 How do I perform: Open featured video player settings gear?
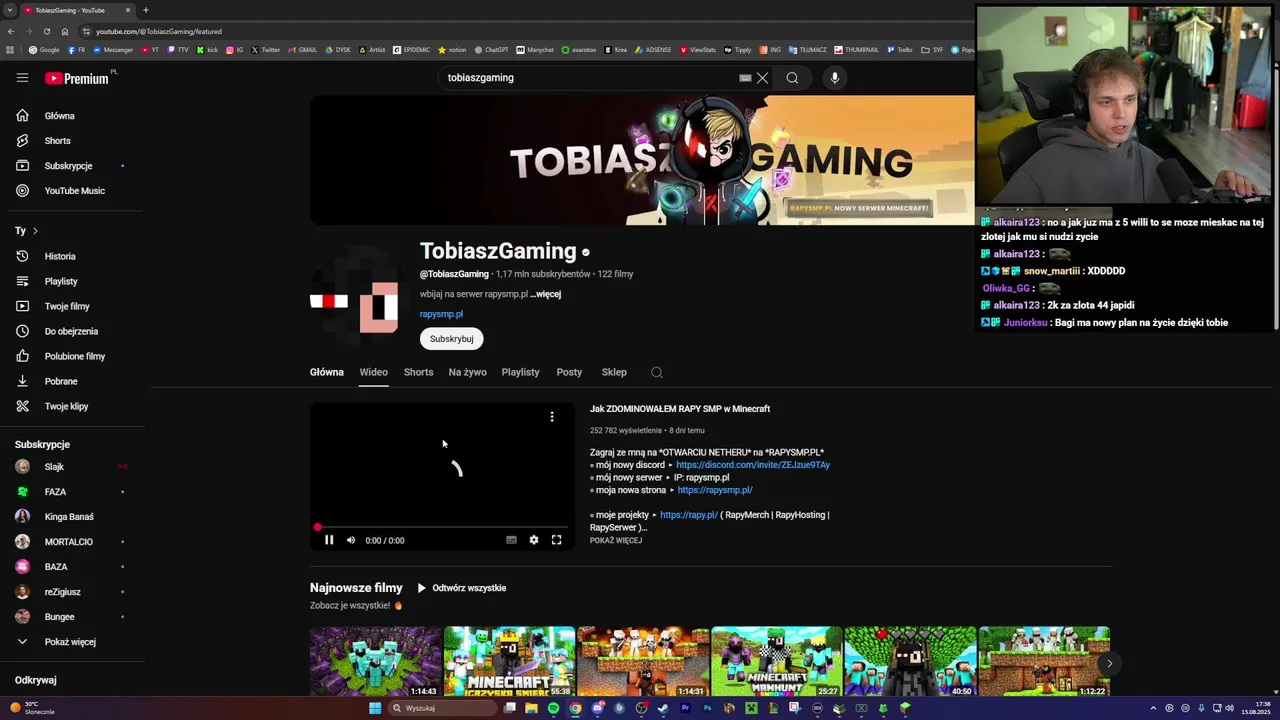534,540
